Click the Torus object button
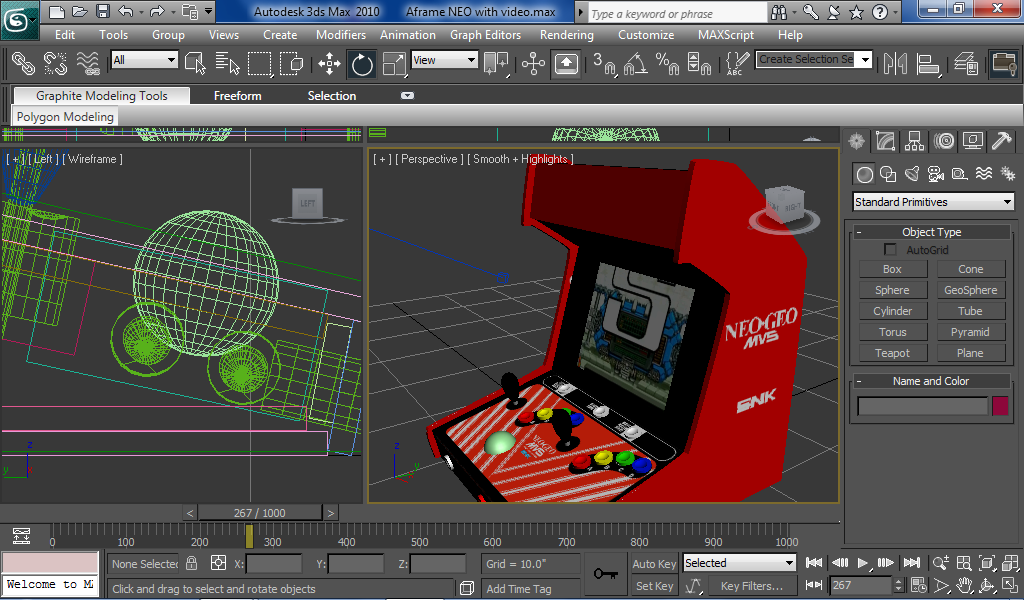1024x600 pixels. [x=892, y=332]
